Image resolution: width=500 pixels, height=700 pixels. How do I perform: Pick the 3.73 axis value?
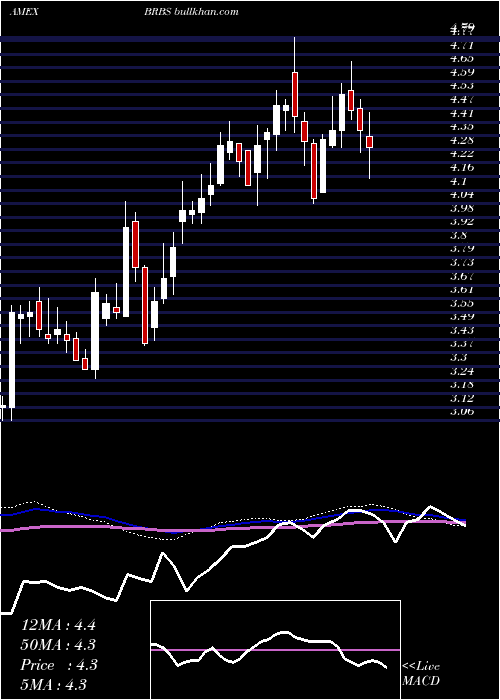(x=462, y=262)
